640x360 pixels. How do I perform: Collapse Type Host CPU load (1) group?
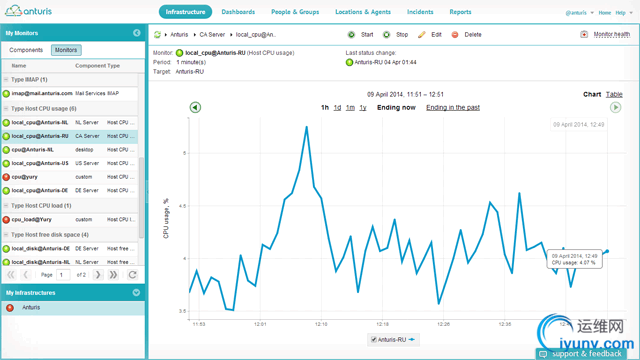6,206
